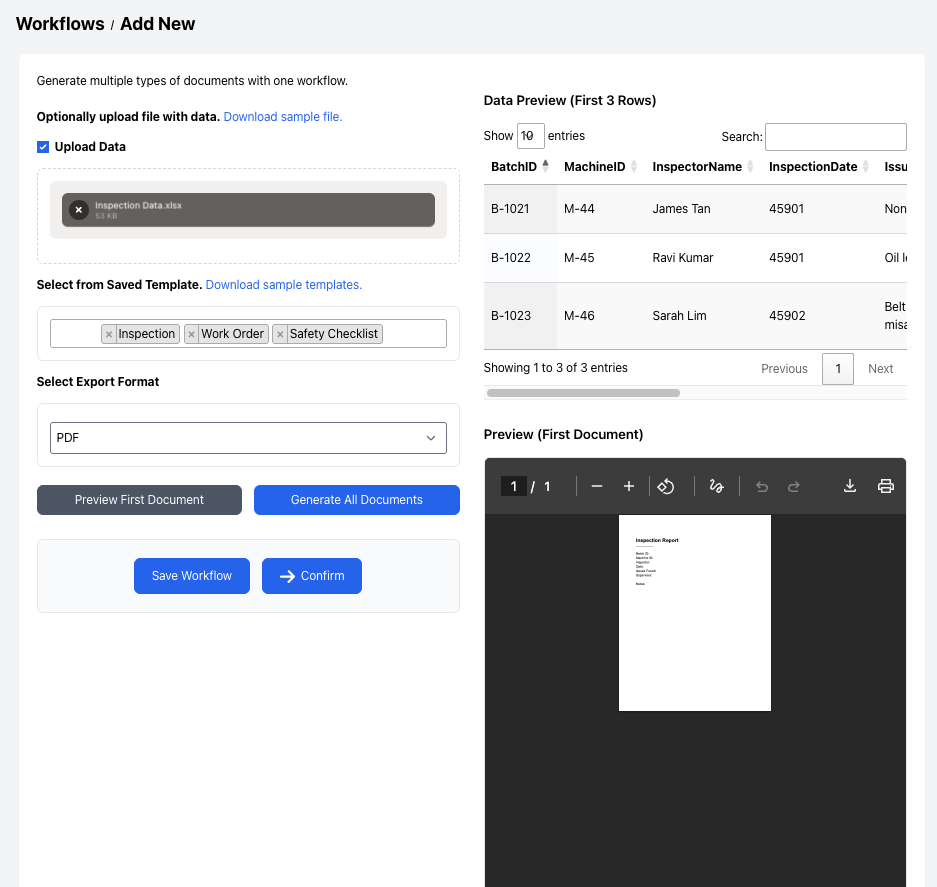Navigate back via the Workflows breadcrumb
The height and width of the screenshot is (887, 937).
pyautogui.click(x=60, y=23)
